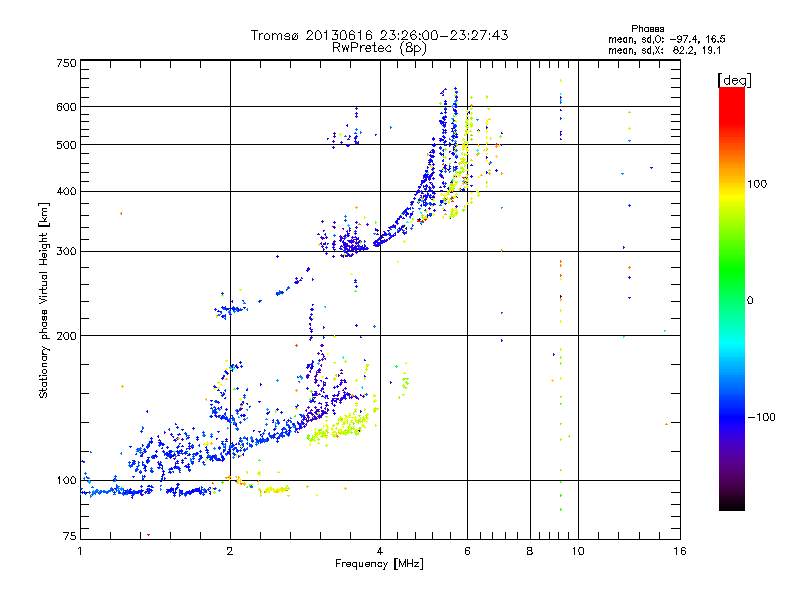Select the colorbar tick label "-100"
The width and height of the screenshot is (800, 600).
(x=761, y=417)
